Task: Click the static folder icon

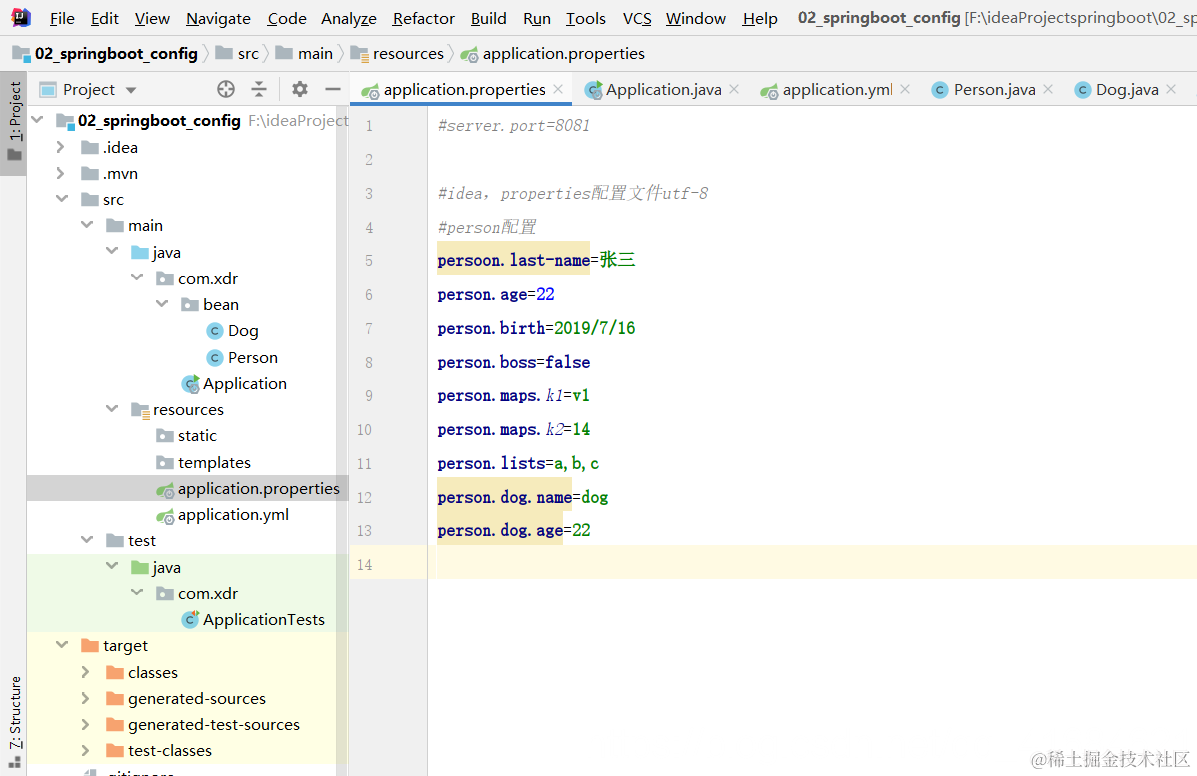Action: [x=164, y=436]
